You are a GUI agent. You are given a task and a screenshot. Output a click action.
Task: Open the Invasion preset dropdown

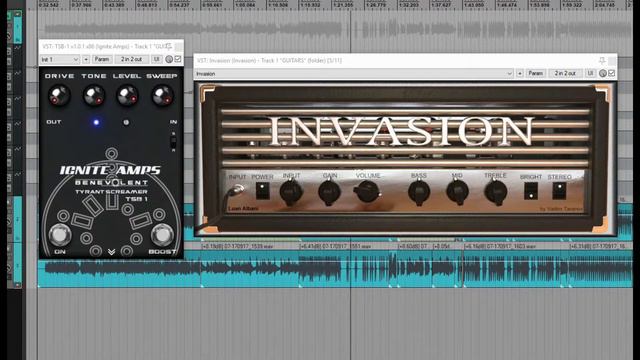coord(353,73)
